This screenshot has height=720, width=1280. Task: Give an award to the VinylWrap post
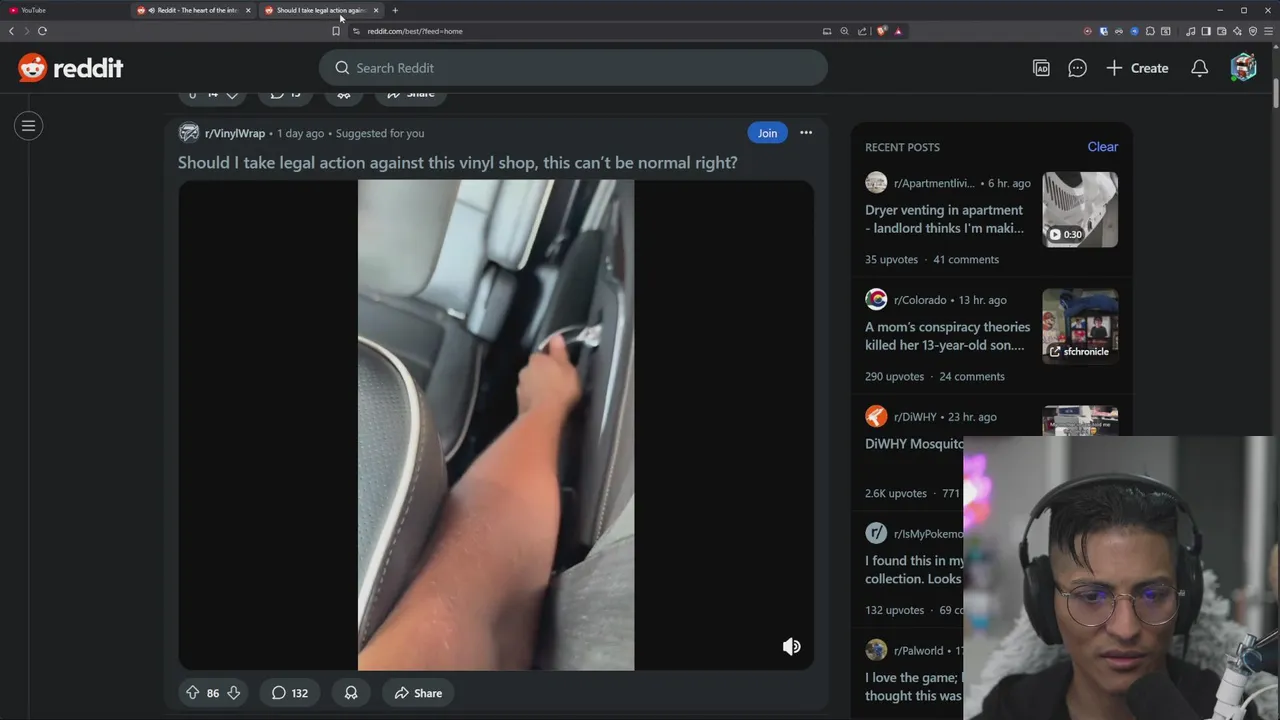[351, 693]
